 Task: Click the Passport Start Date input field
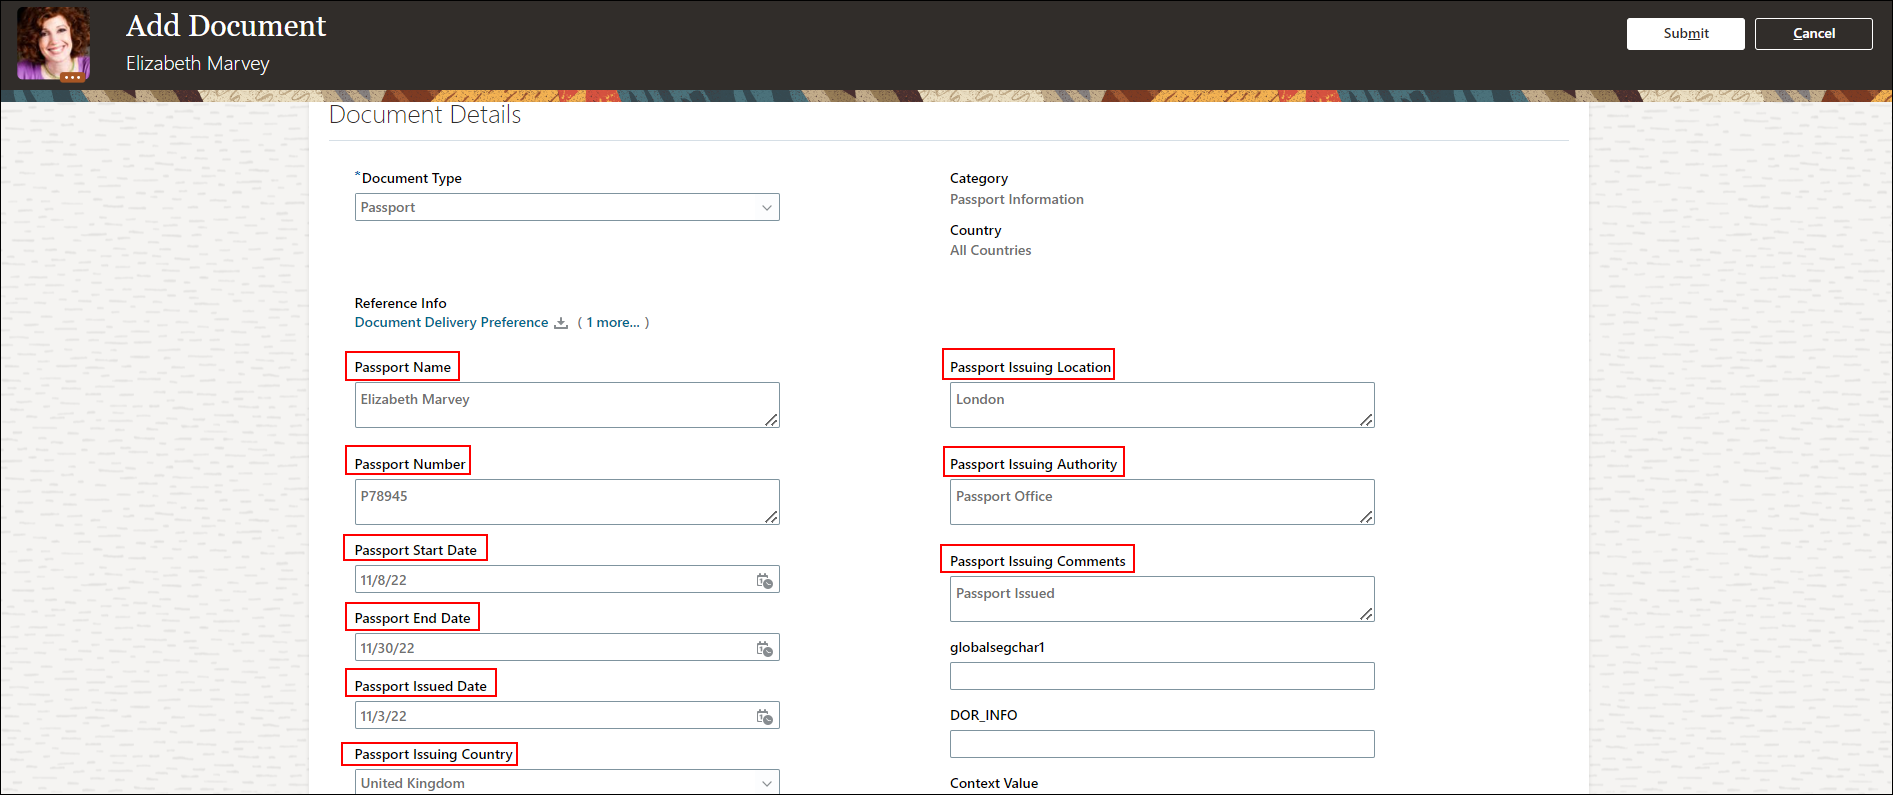tap(550, 580)
